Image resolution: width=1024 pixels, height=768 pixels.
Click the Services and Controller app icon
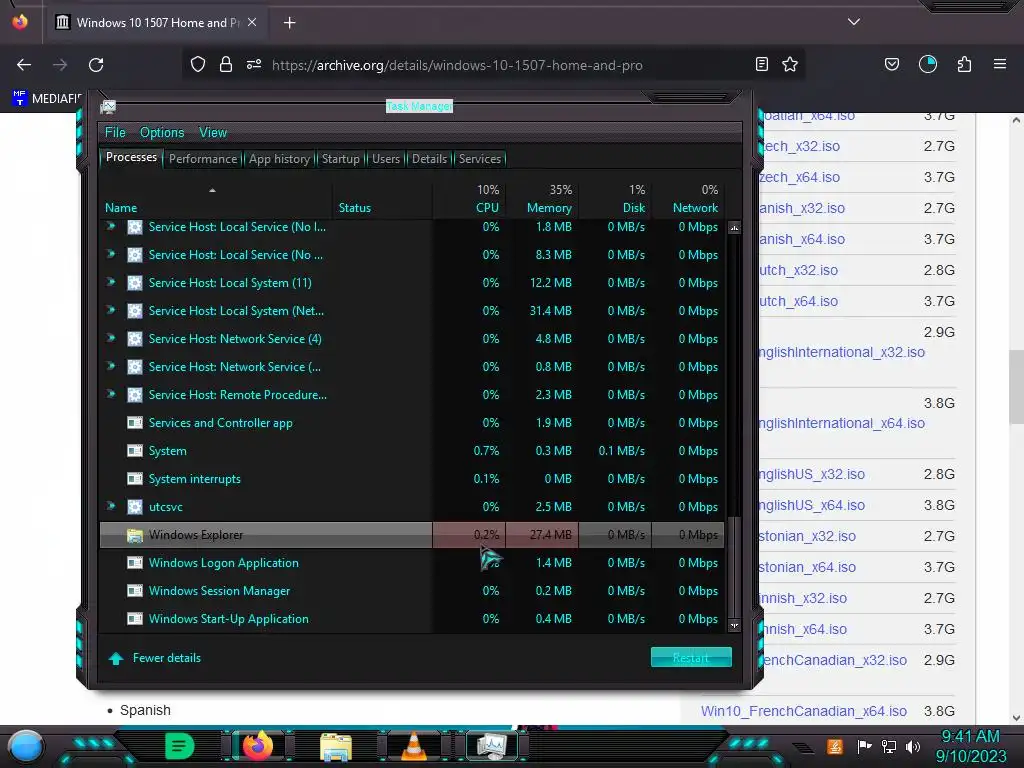(135, 423)
